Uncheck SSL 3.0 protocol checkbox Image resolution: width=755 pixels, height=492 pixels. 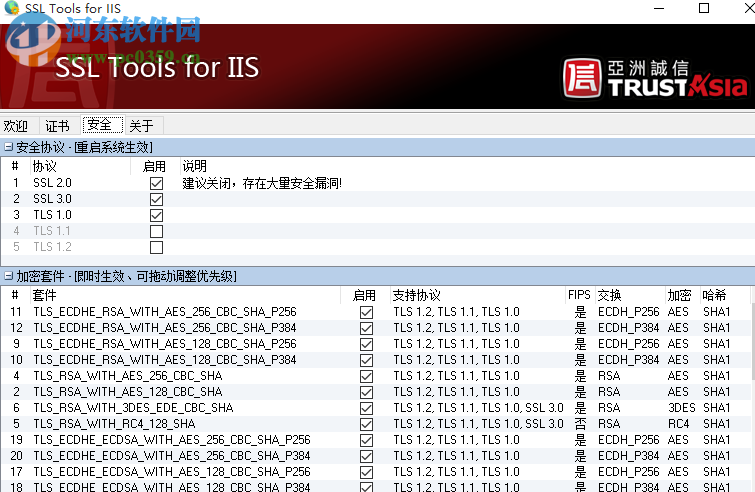[156, 199]
